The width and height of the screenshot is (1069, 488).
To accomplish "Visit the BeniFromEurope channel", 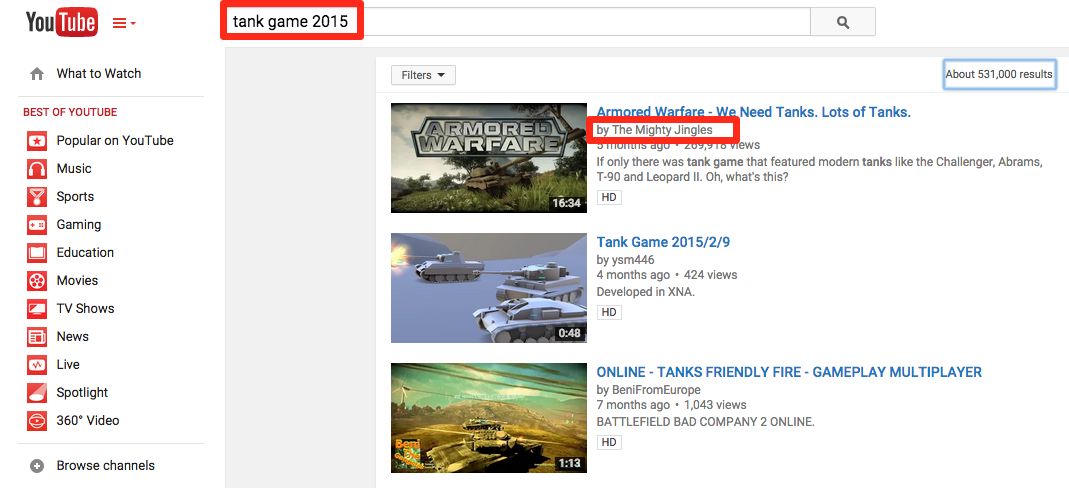I will 656,390.
